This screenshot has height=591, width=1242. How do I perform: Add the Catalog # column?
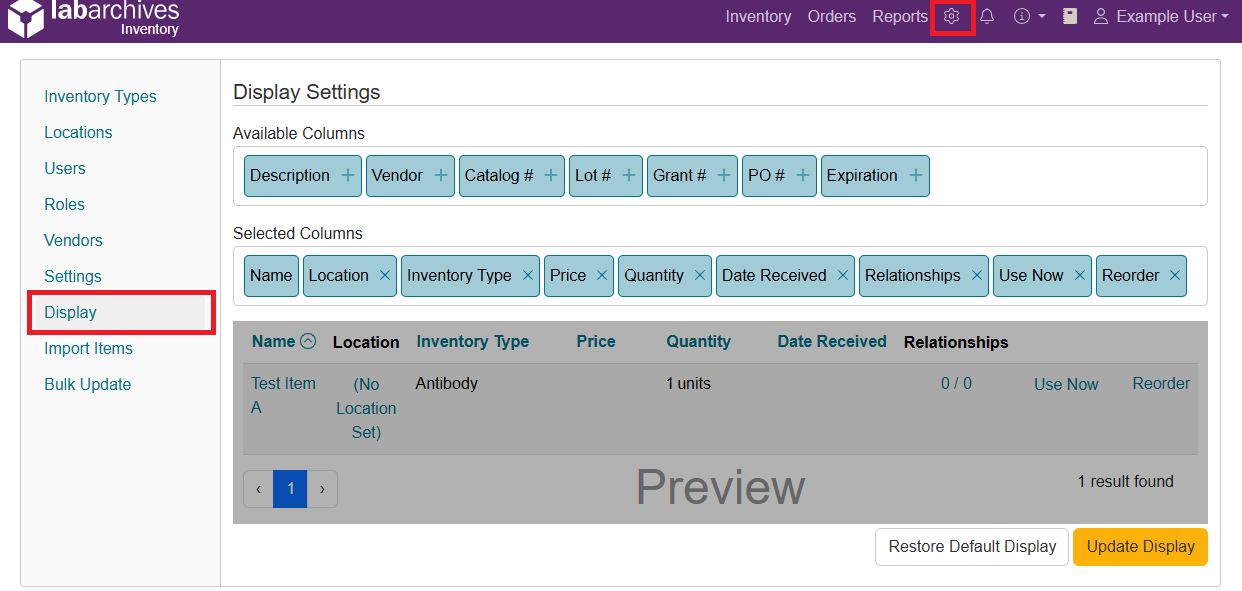pos(550,176)
